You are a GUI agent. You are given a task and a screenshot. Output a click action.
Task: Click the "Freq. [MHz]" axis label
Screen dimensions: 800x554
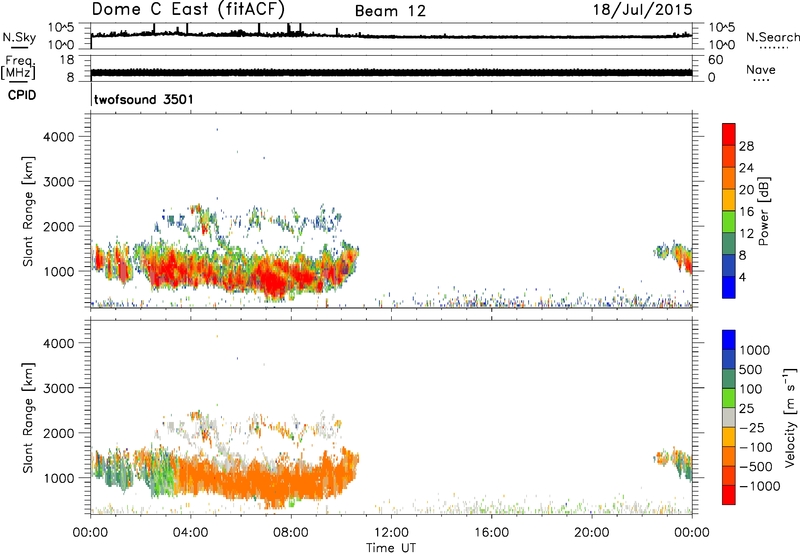(x=19, y=67)
